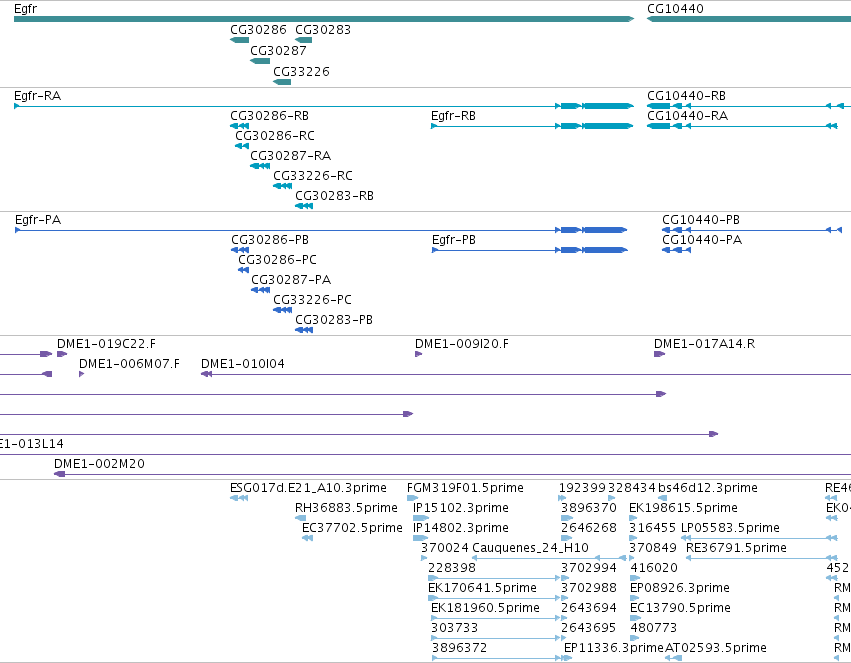Select the CG10440-RA transcript label
The image size is (851, 663).
pos(688,116)
